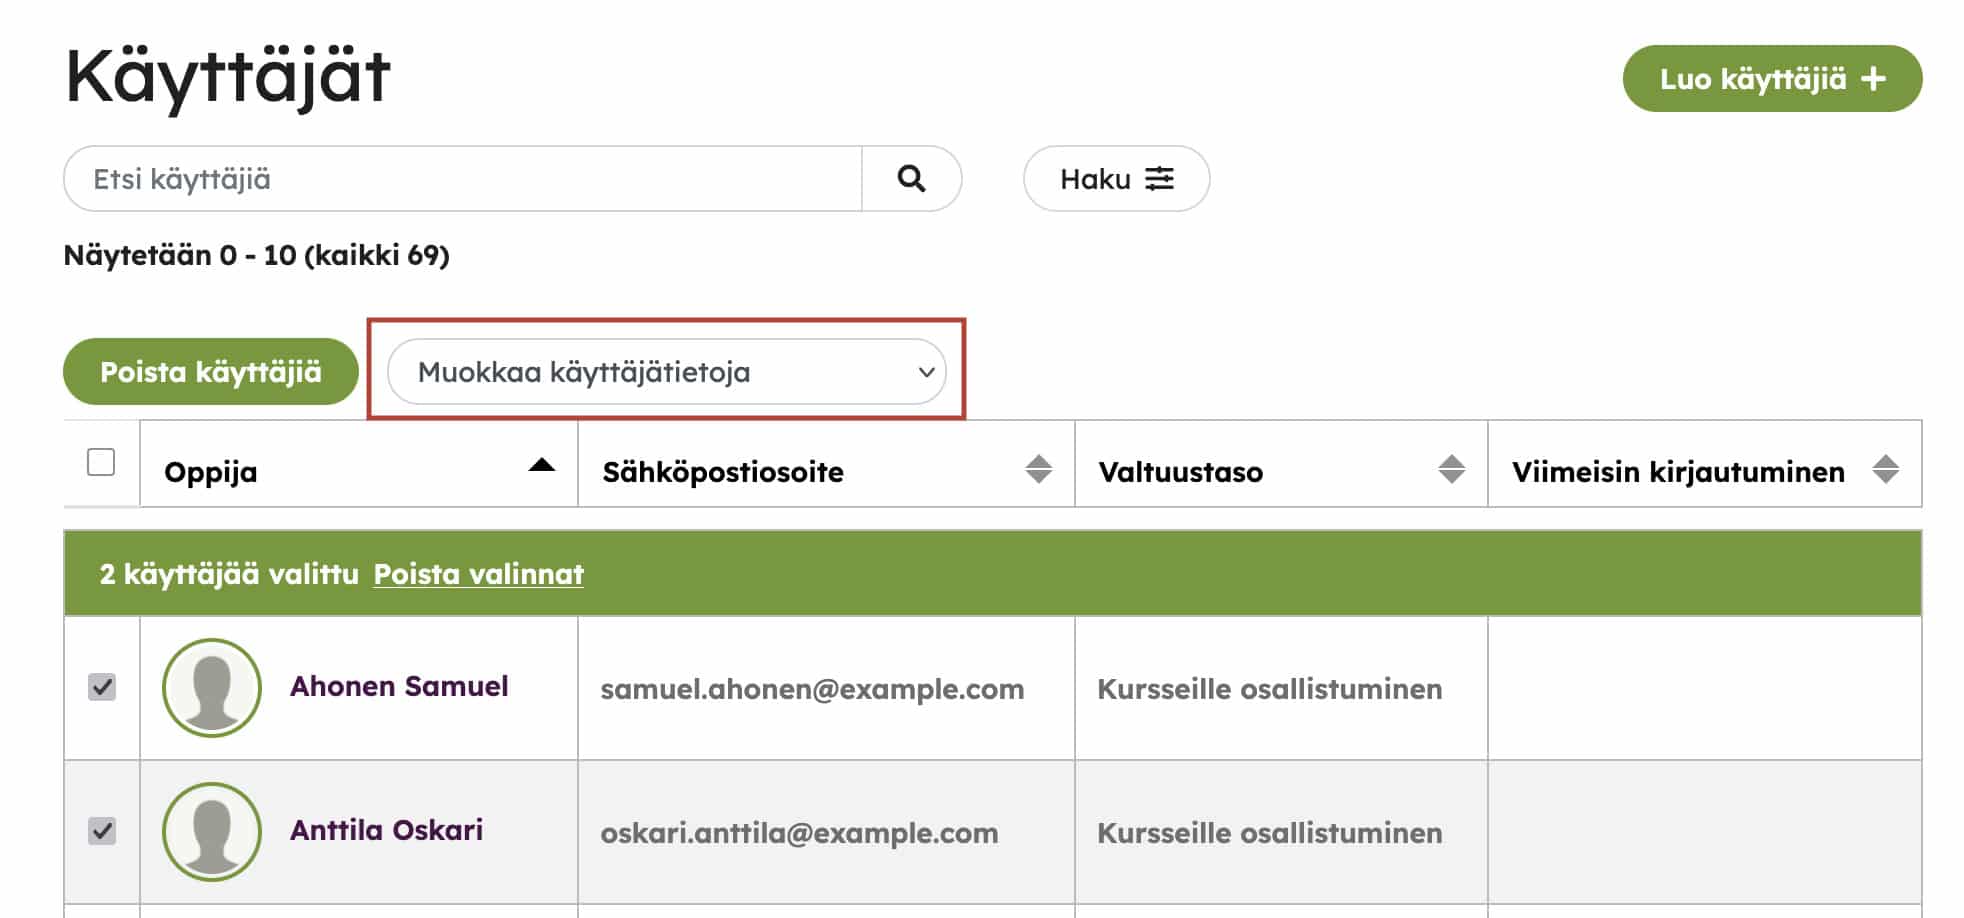Sort by Viimeisin kirjautuminen arrows
1964x918 pixels.
[x=1886, y=469]
